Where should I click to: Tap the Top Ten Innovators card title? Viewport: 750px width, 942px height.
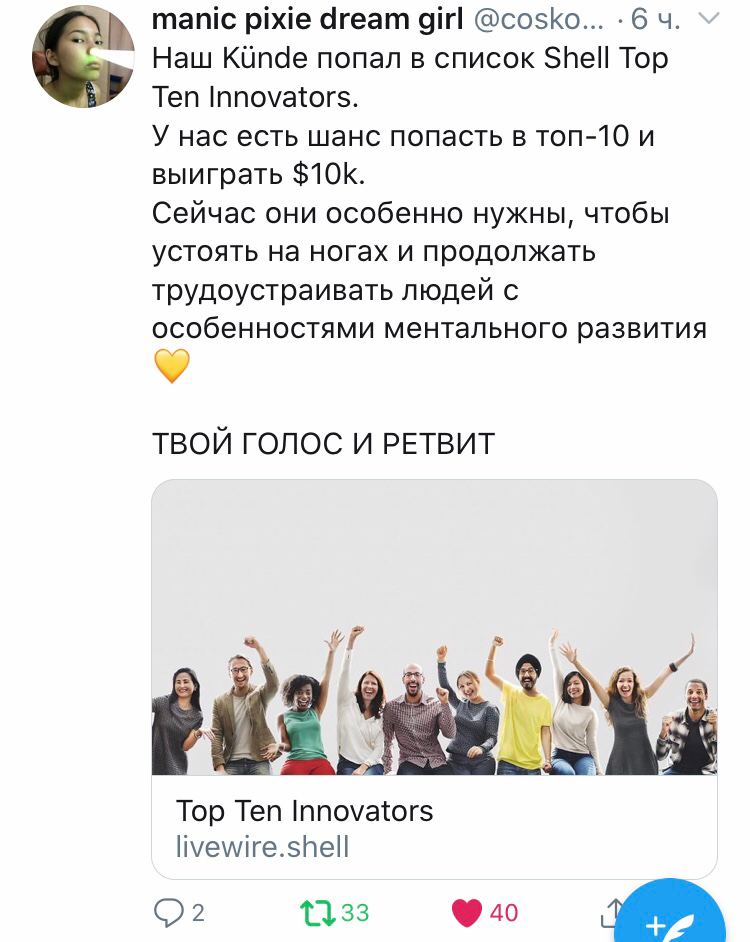tap(304, 810)
